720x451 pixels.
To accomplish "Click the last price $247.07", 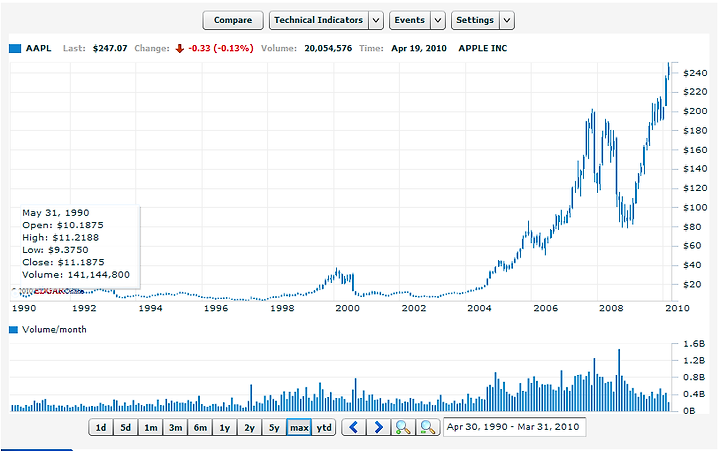I will [110, 48].
